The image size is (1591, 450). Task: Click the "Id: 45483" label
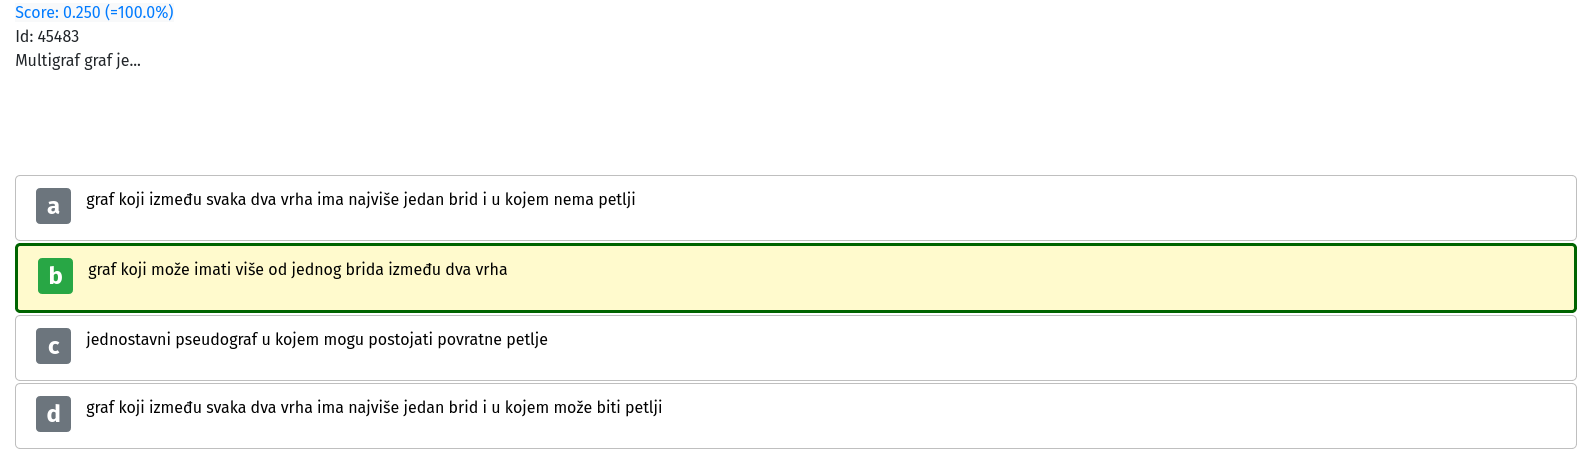coord(47,36)
